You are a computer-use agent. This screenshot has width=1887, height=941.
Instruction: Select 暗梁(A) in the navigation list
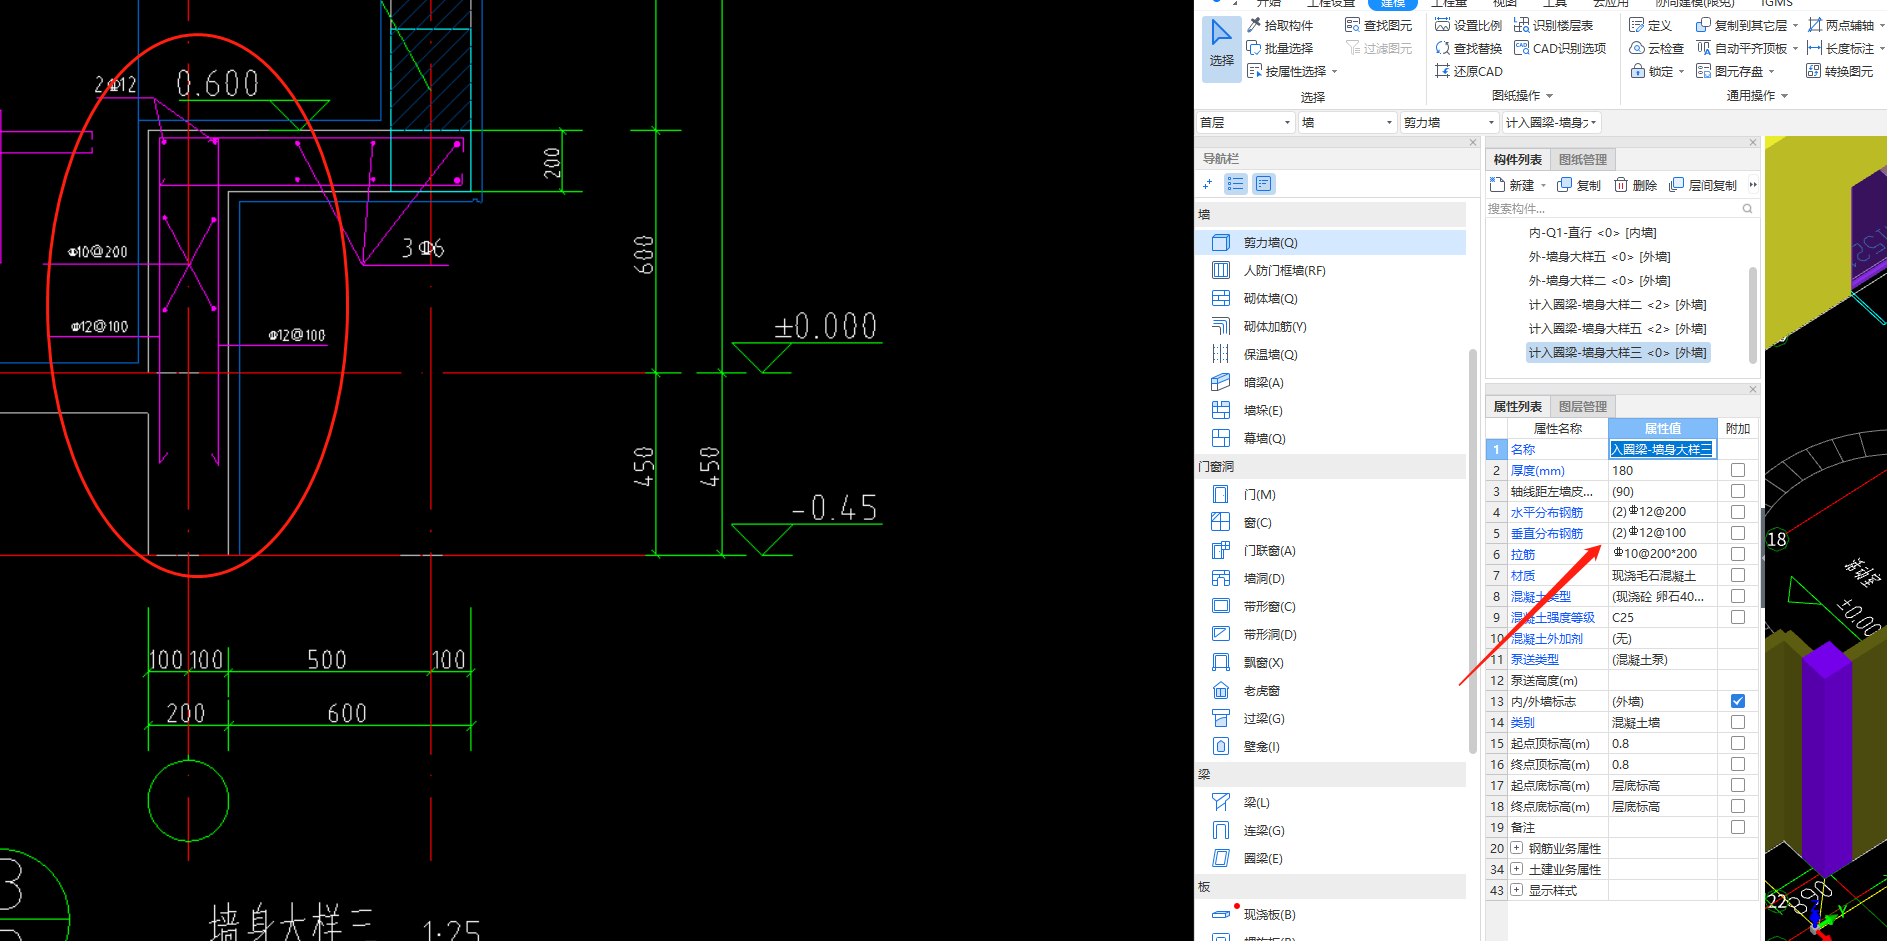pos(1331,382)
